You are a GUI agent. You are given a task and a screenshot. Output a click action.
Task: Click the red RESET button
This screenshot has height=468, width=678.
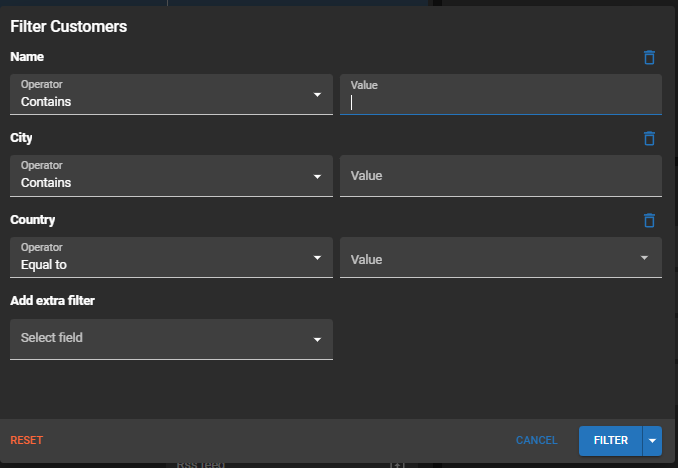tap(27, 440)
